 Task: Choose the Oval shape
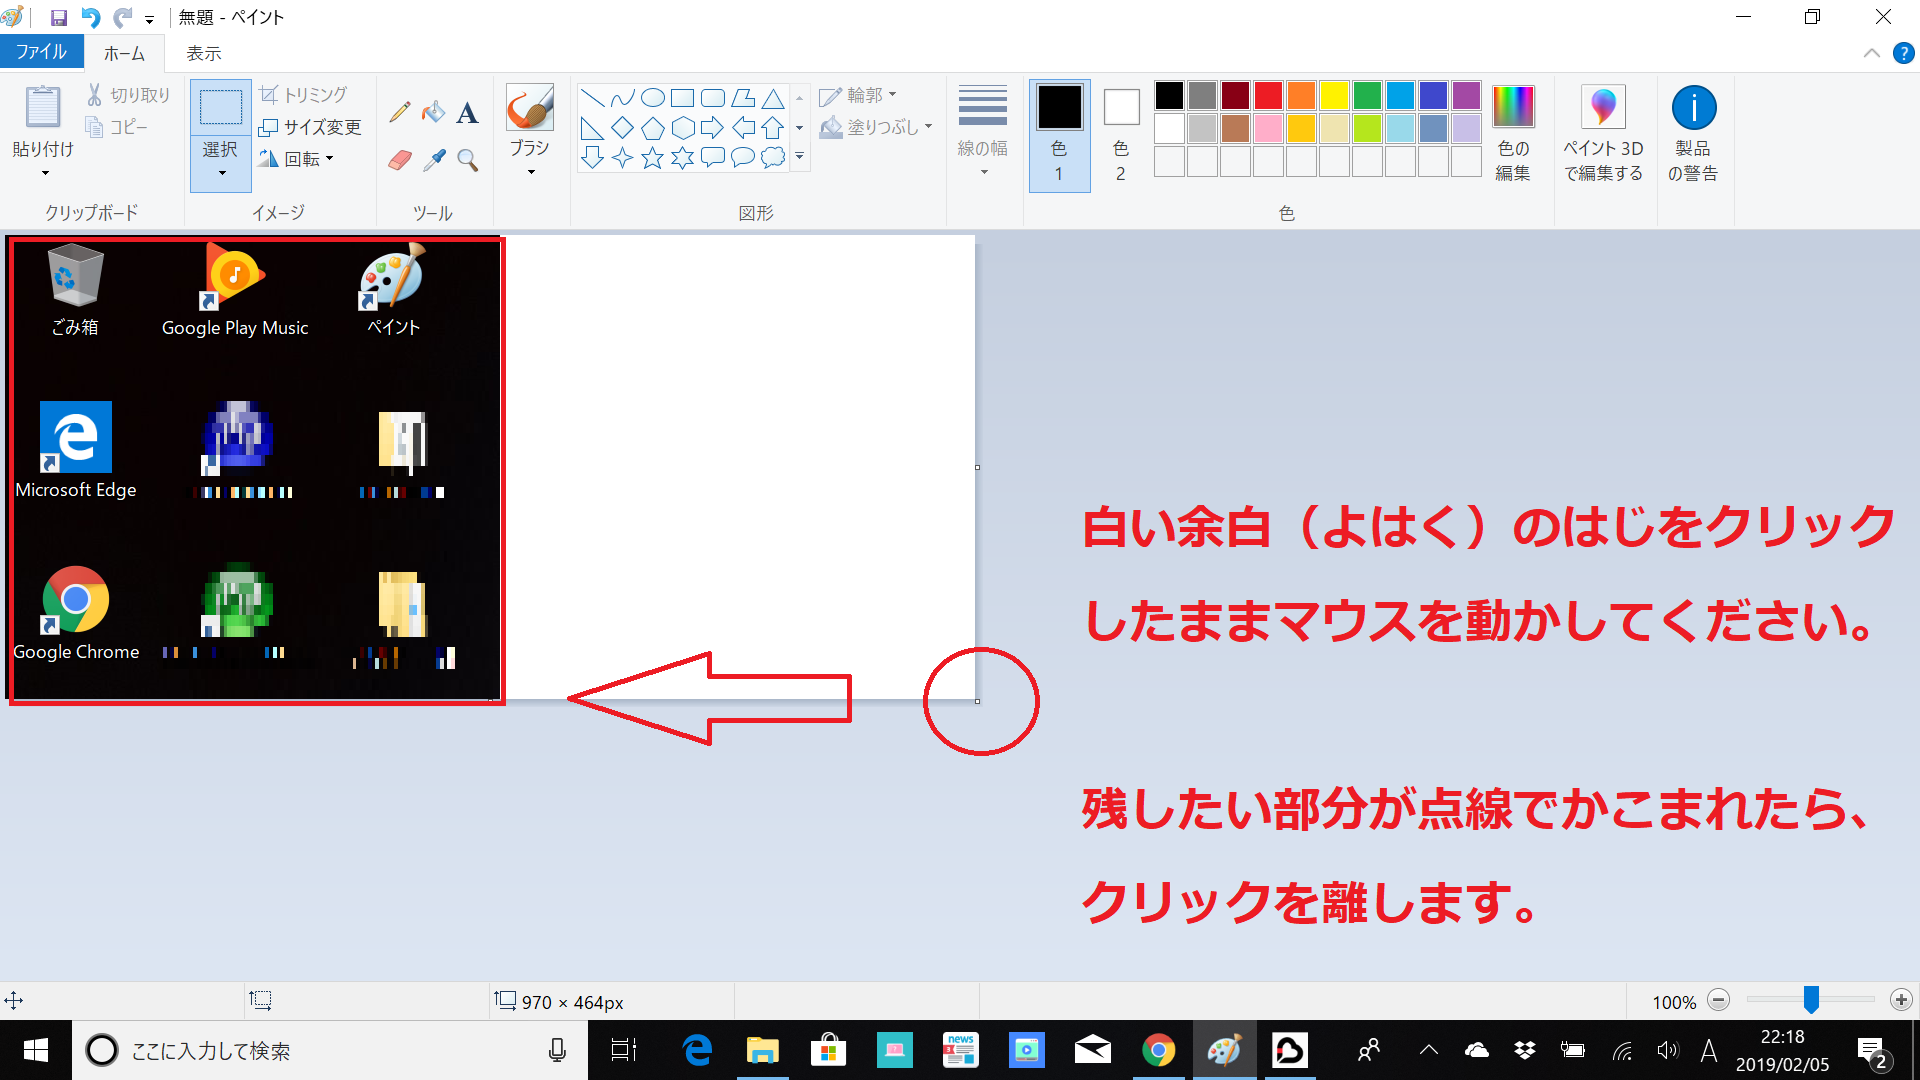[653, 98]
